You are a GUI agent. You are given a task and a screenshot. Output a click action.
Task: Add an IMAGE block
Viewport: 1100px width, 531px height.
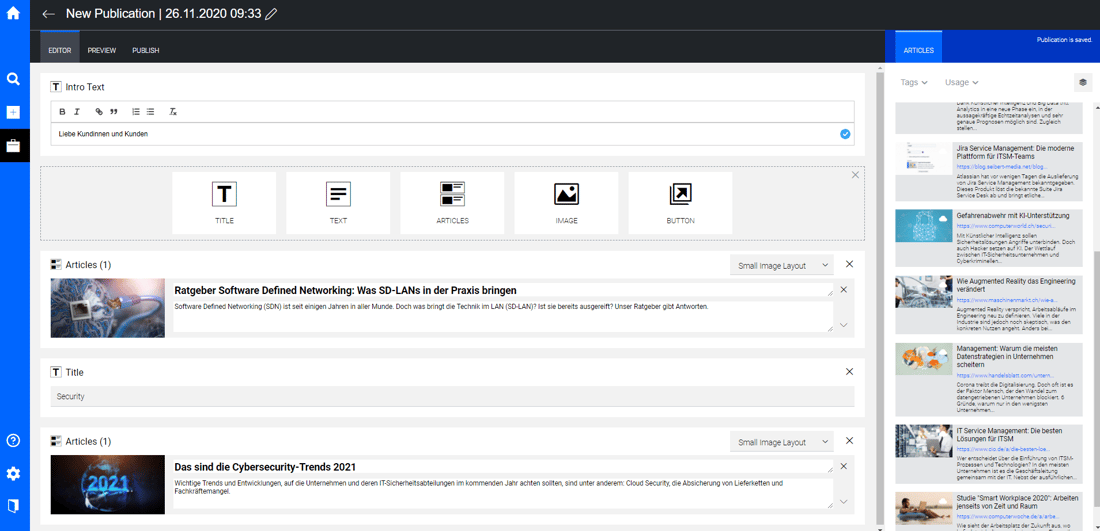coord(566,203)
